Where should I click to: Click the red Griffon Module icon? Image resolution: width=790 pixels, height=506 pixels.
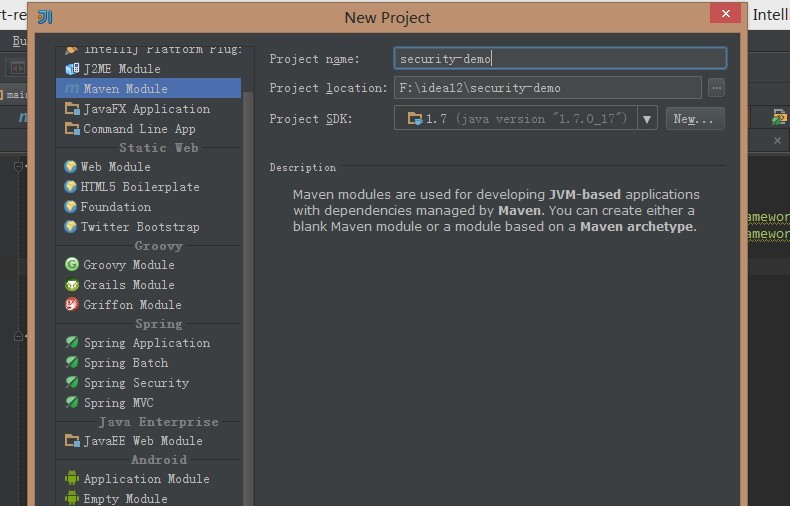click(x=72, y=305)
